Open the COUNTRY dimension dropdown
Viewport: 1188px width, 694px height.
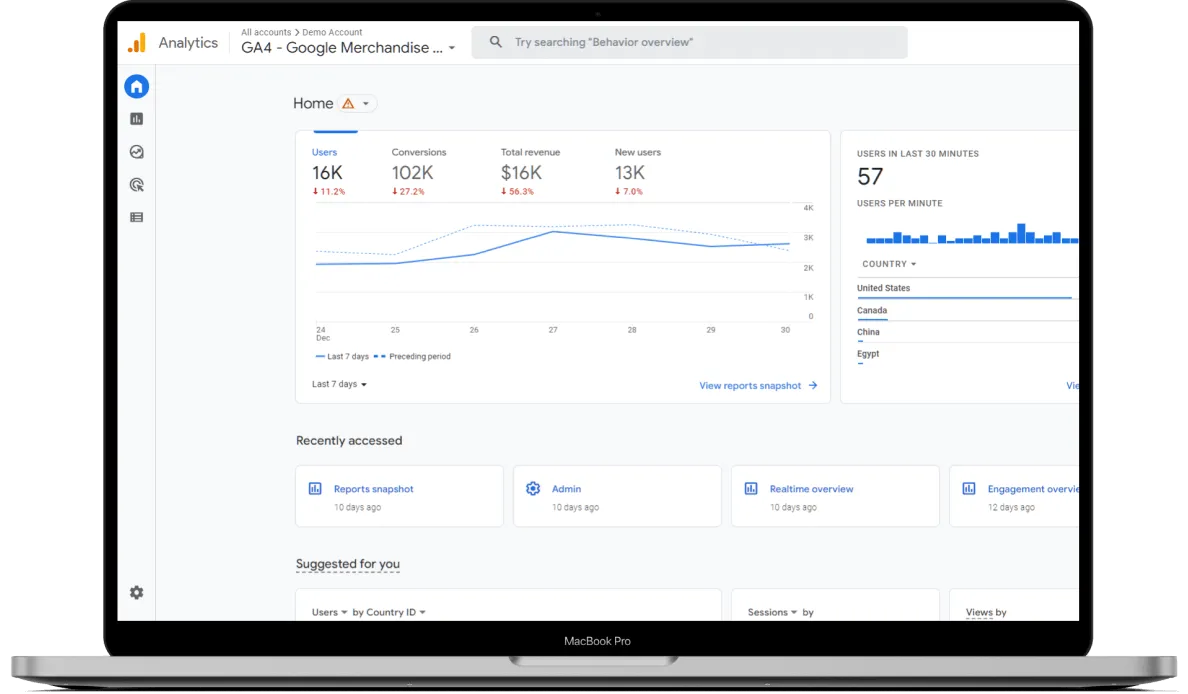pos(889,264)
